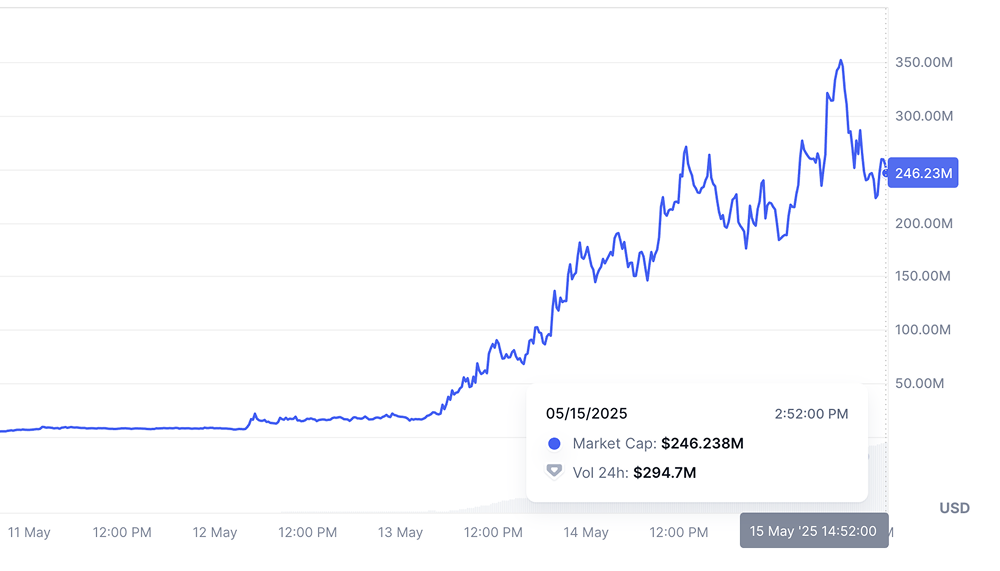Click the Vol 24h value $294.7M
Viewport: 1000px width, 571px height.
664,472
